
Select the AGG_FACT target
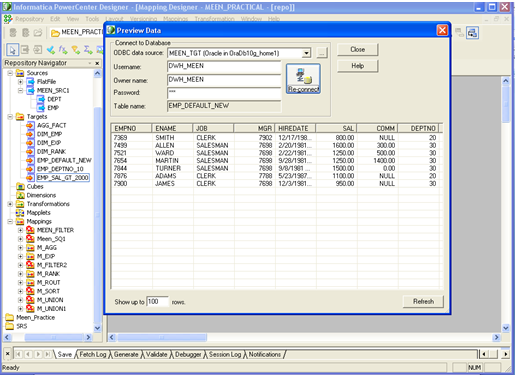coord(52,125)
